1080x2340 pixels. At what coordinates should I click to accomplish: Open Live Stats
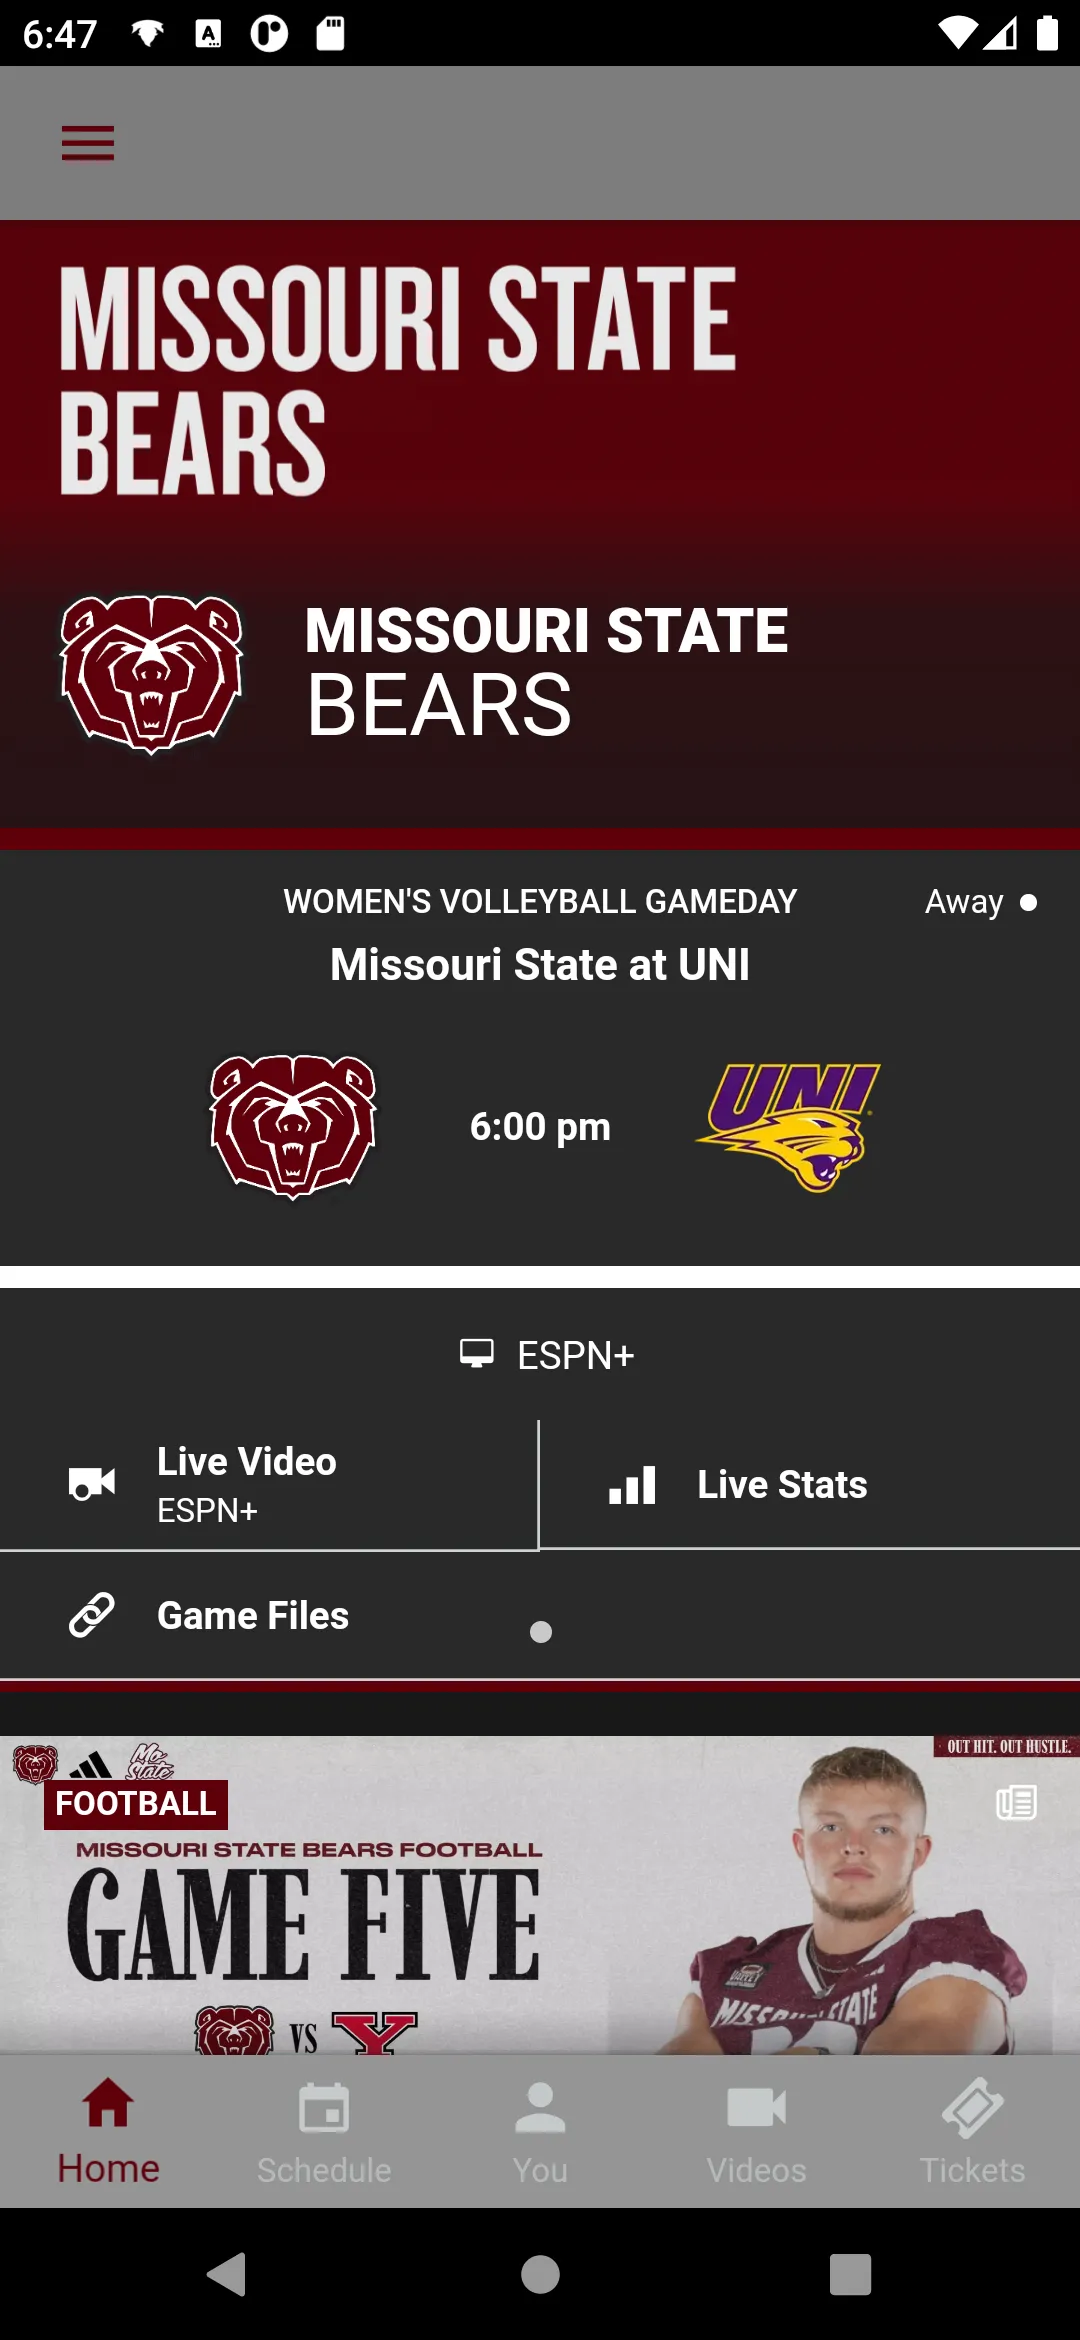(810, 1485)
